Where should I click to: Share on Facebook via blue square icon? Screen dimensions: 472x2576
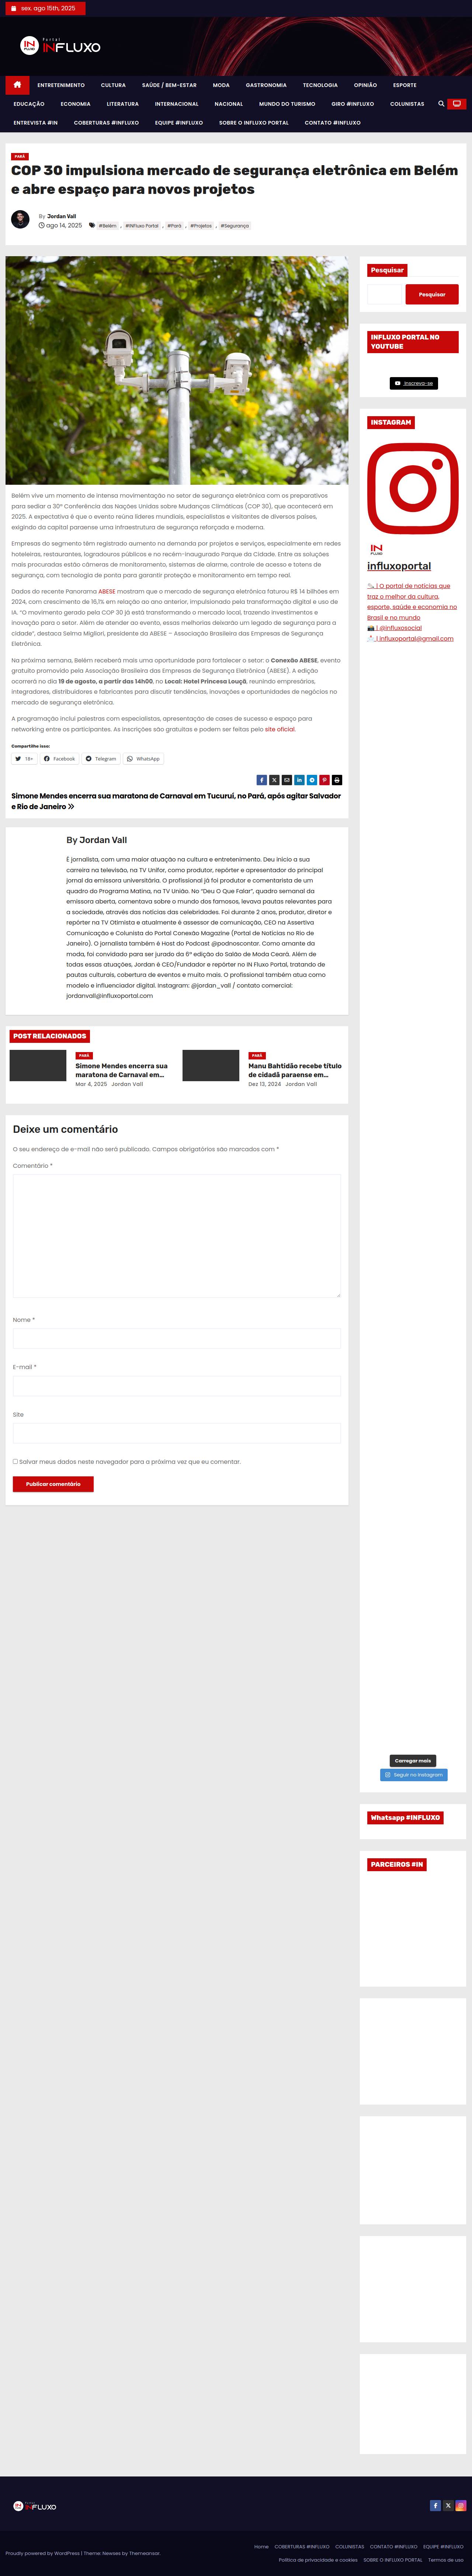262,780
